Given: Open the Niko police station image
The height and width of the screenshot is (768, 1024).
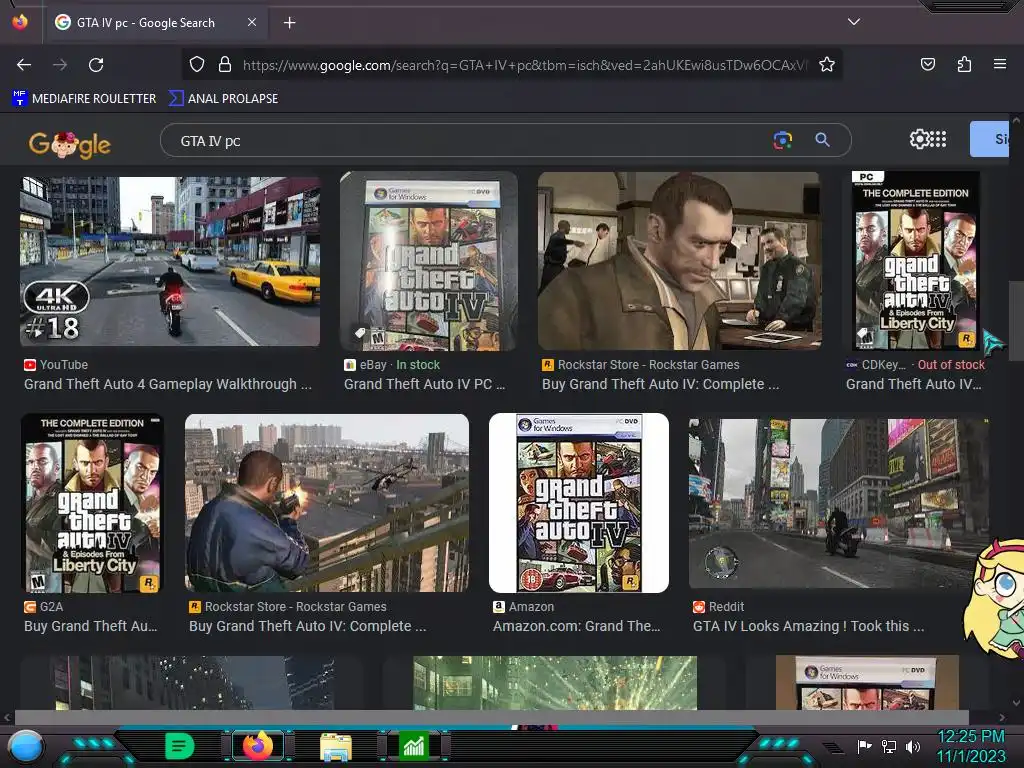Looking at the screenshot, I should pyautogui.click(x=679, y=261).
